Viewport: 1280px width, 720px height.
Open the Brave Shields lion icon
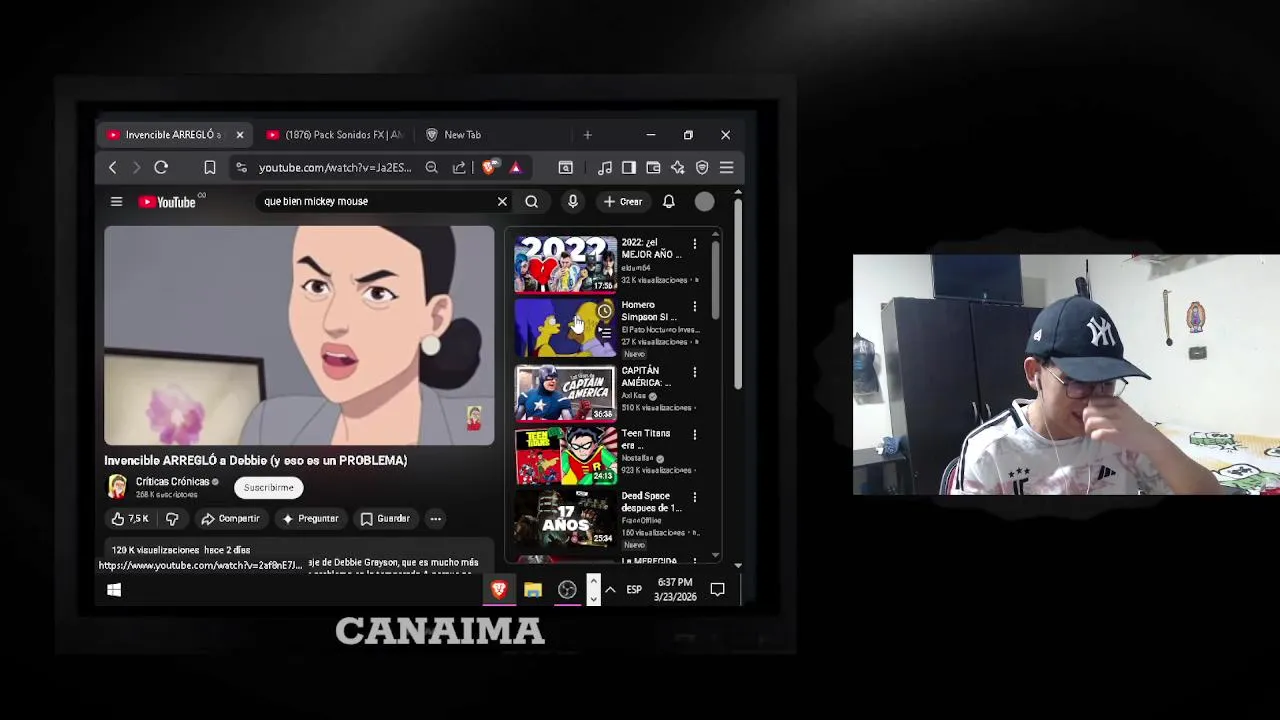point(489,168)
